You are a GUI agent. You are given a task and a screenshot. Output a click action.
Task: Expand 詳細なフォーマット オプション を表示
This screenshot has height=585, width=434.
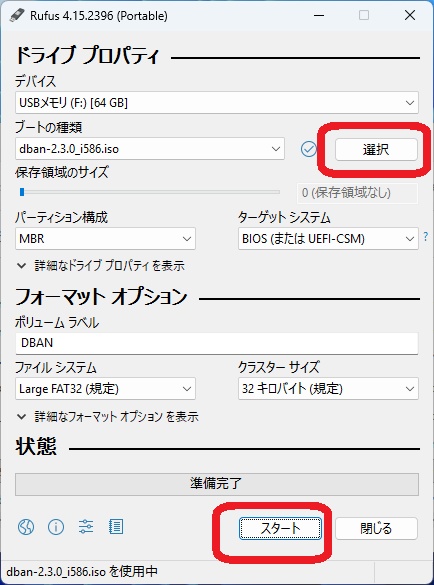(x=108, y=416)
